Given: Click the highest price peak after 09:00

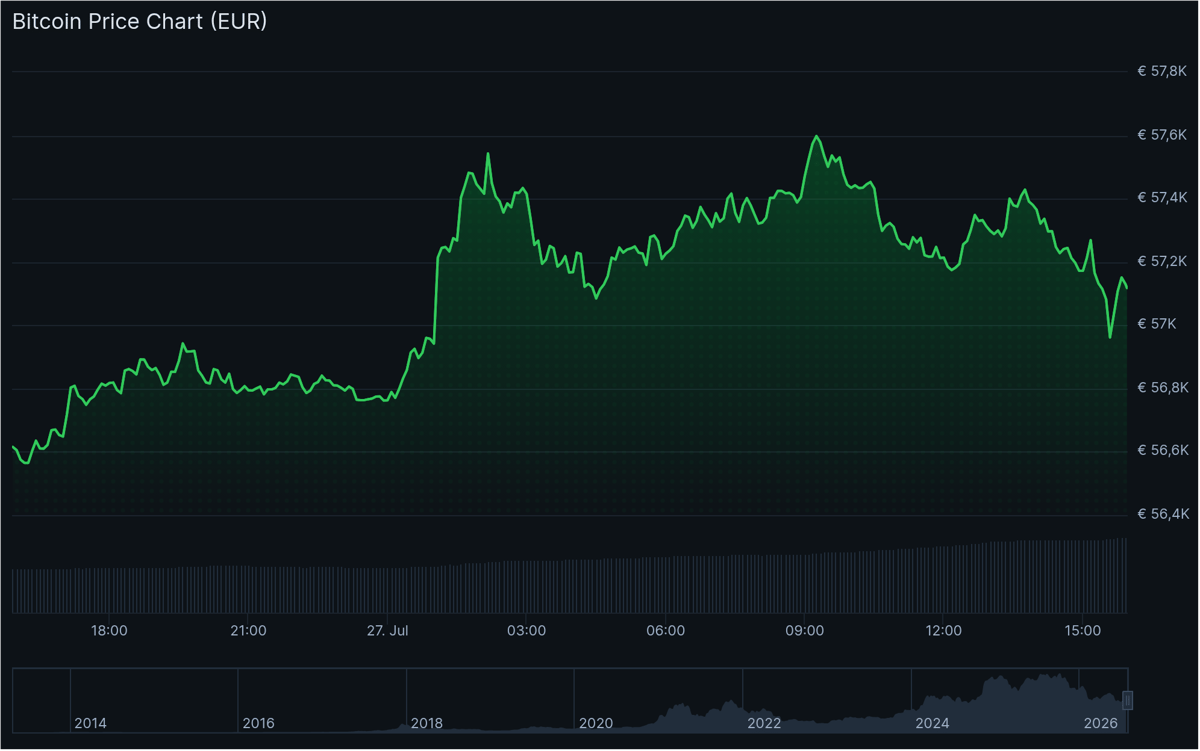Looking at the screenshot, I should pos(817,136).
